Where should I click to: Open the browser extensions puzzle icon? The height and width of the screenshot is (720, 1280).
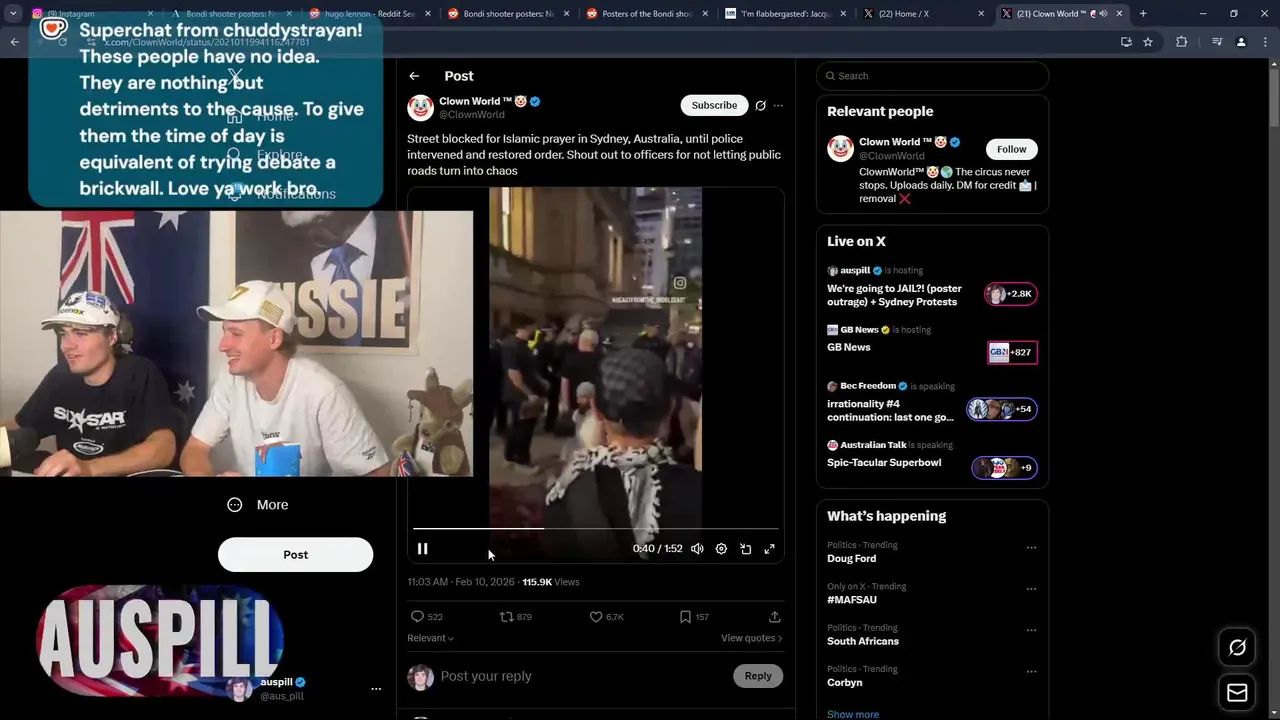[1182, 42]
